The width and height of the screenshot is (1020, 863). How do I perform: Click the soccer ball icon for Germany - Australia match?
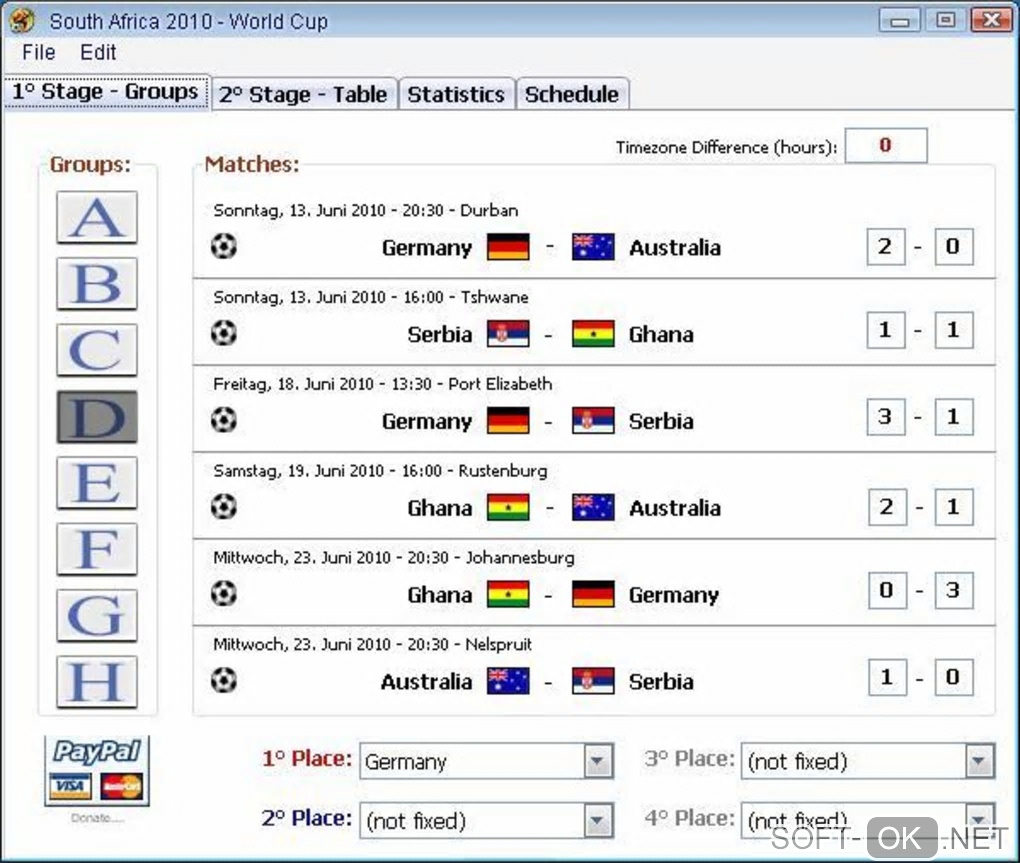click(224, 246)
